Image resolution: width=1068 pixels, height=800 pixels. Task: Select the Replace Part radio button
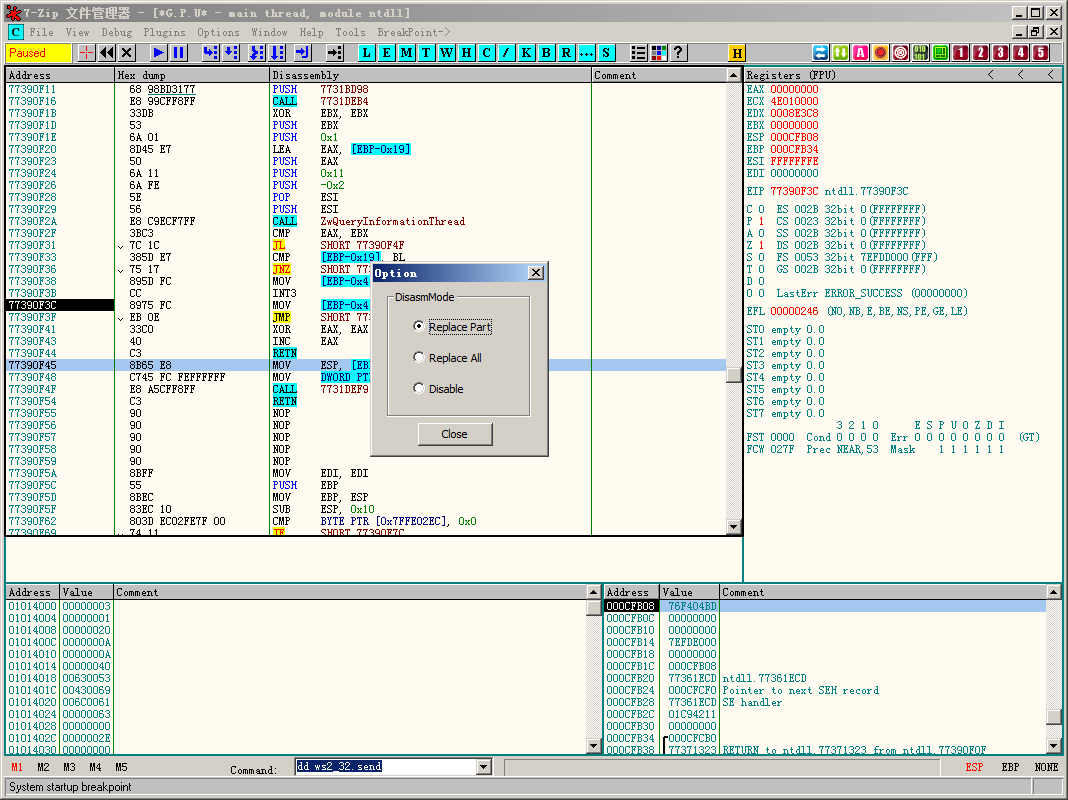419,327
